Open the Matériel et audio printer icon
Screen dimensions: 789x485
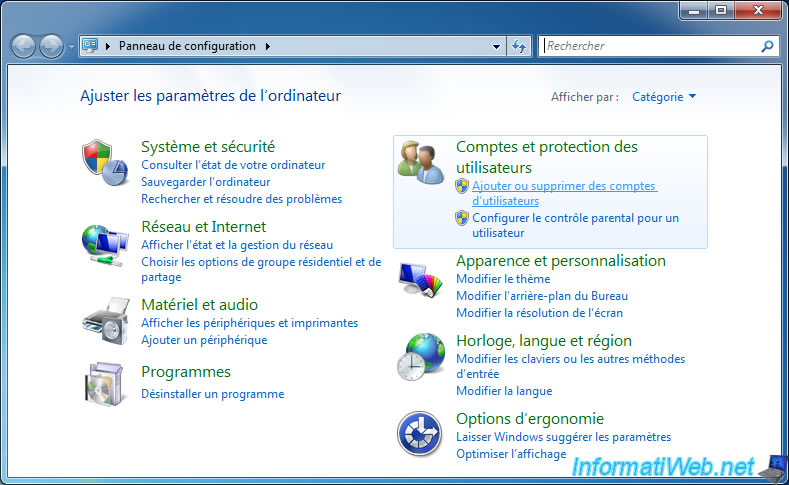coord(106,321)
